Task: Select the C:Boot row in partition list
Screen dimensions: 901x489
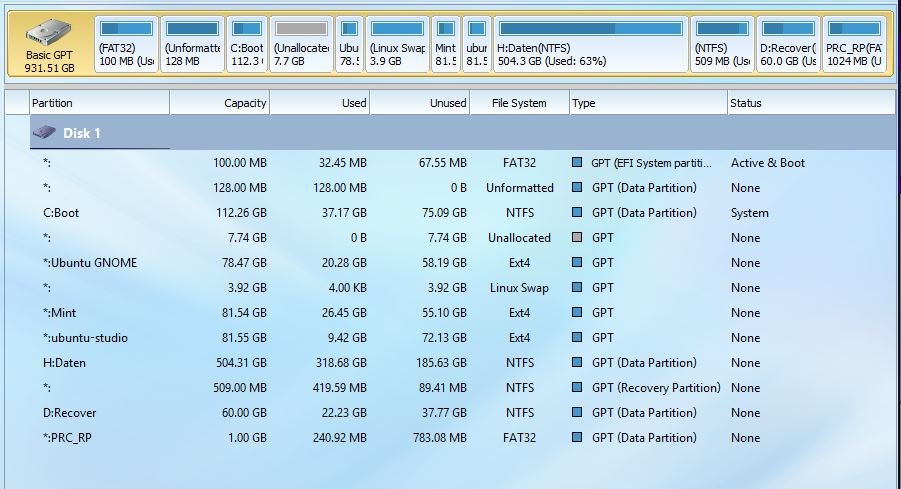Action: point(463,213)
